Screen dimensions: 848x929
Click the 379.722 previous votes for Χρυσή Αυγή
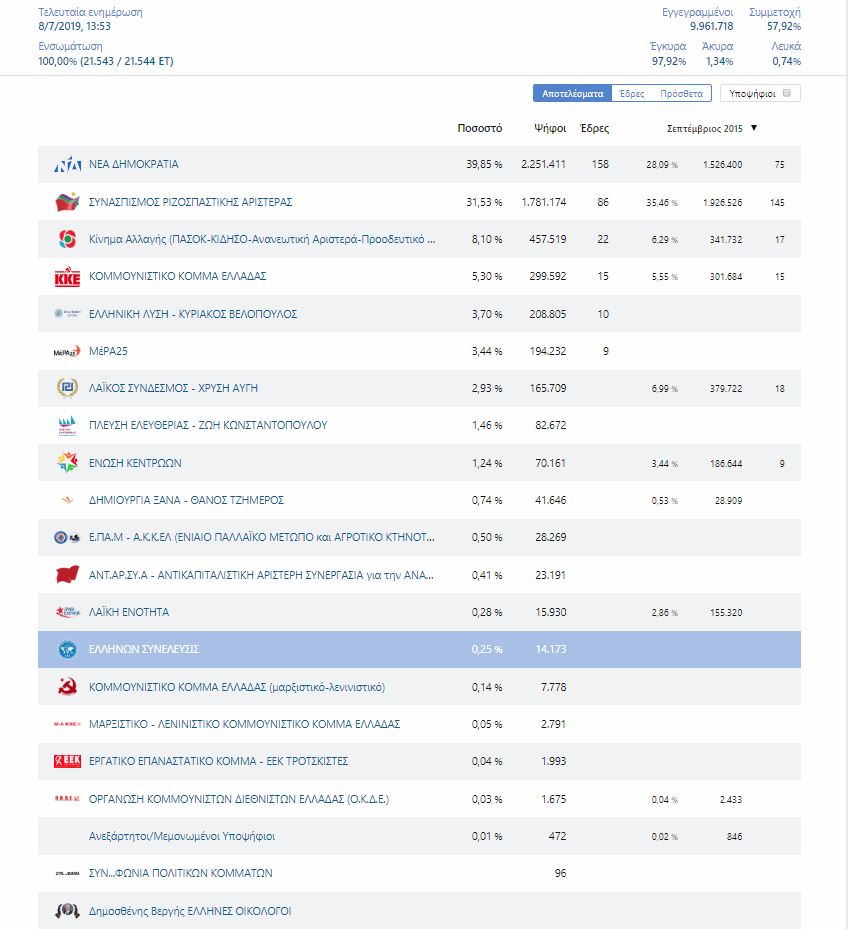(x=726, y=389)
